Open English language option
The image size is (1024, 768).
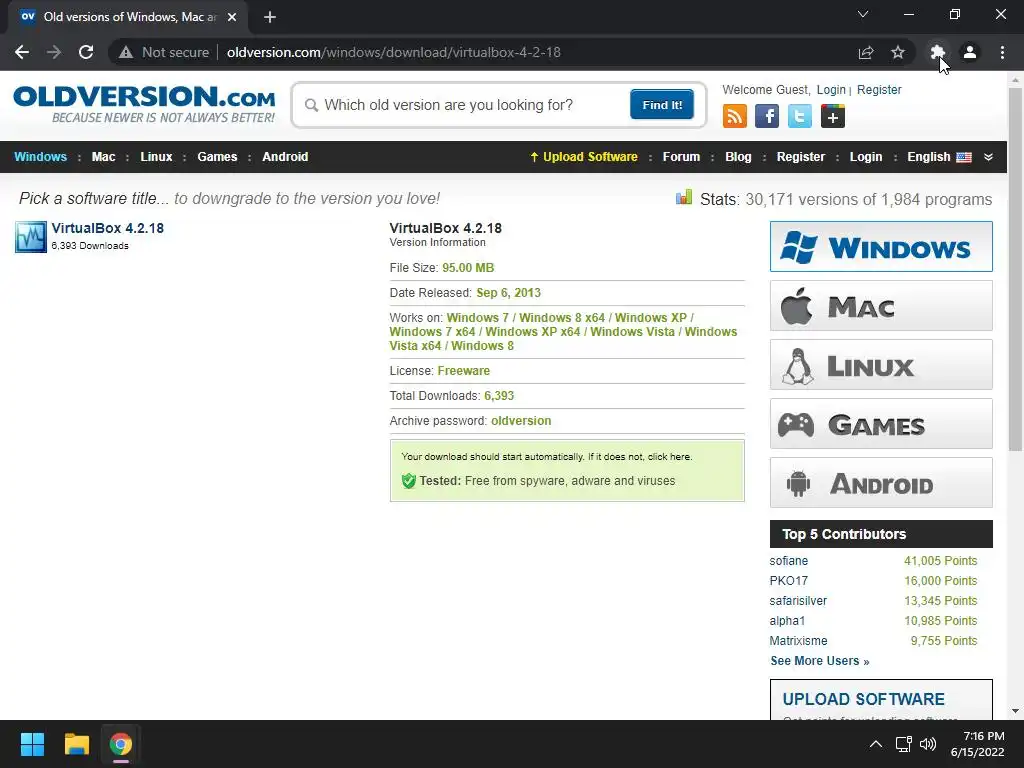[x=939, y=157]
